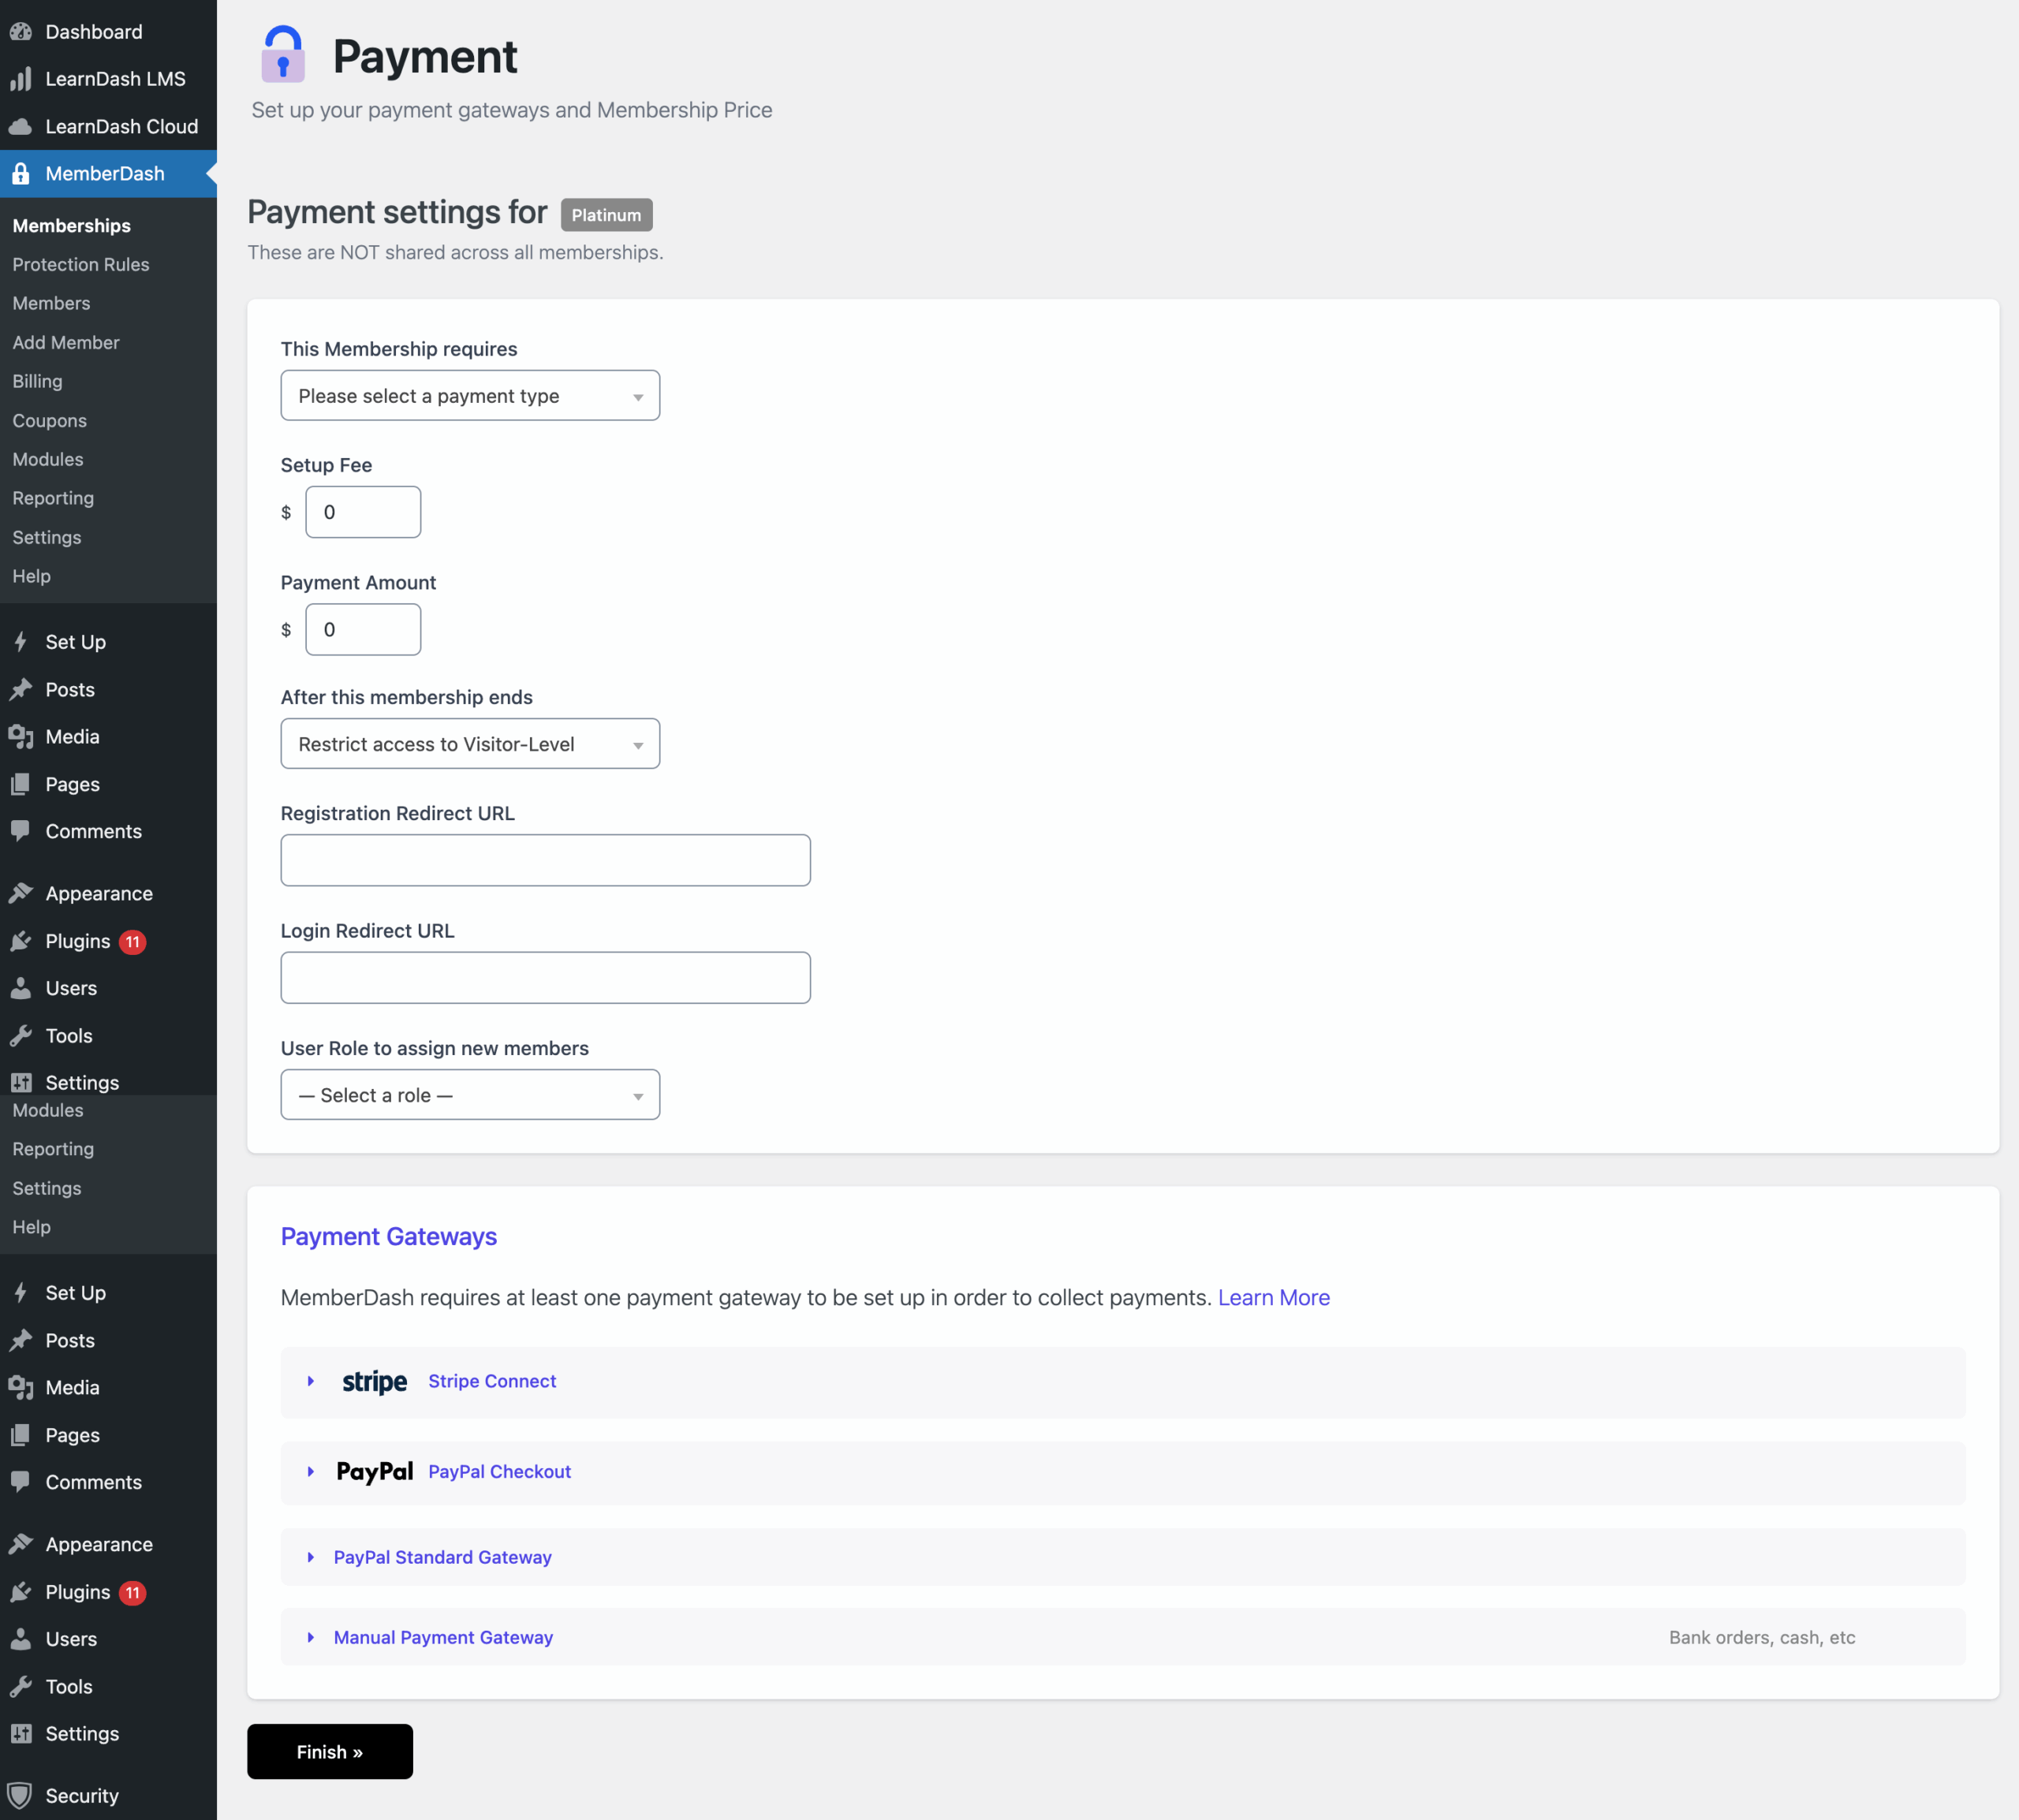Viewport: 2019px width, 1820px height.
Task: Click the PayPal logo
Action: [x=374, y=1471]
